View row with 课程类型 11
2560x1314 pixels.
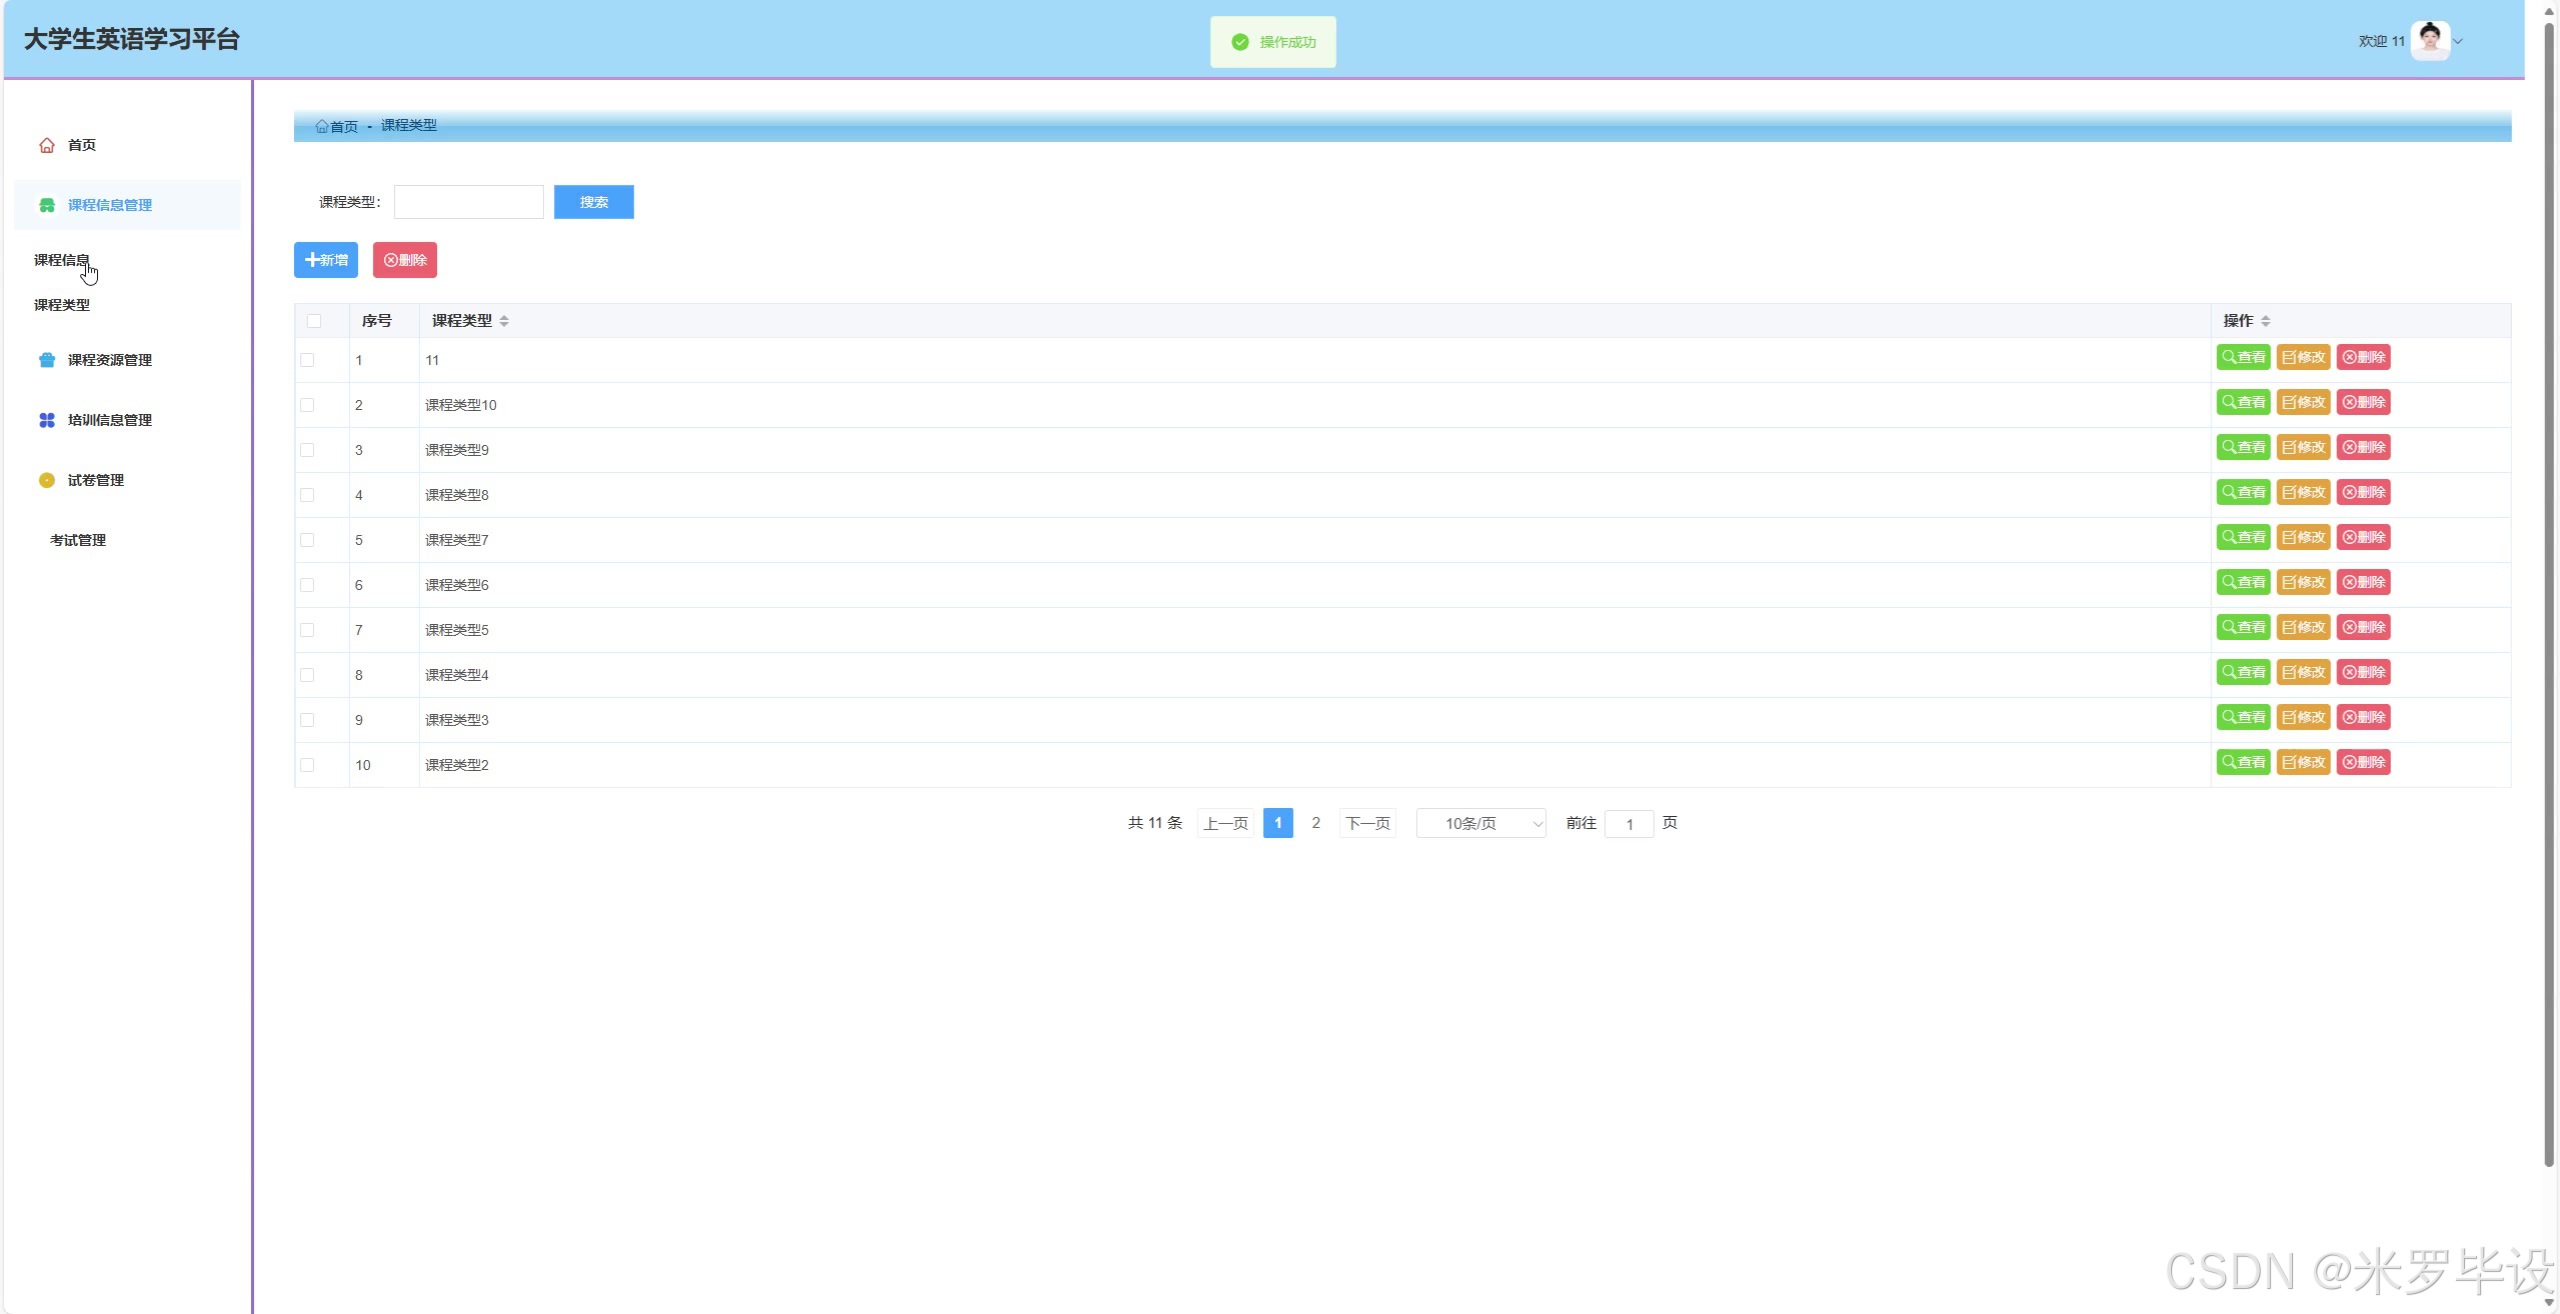tap(2243, 357)
